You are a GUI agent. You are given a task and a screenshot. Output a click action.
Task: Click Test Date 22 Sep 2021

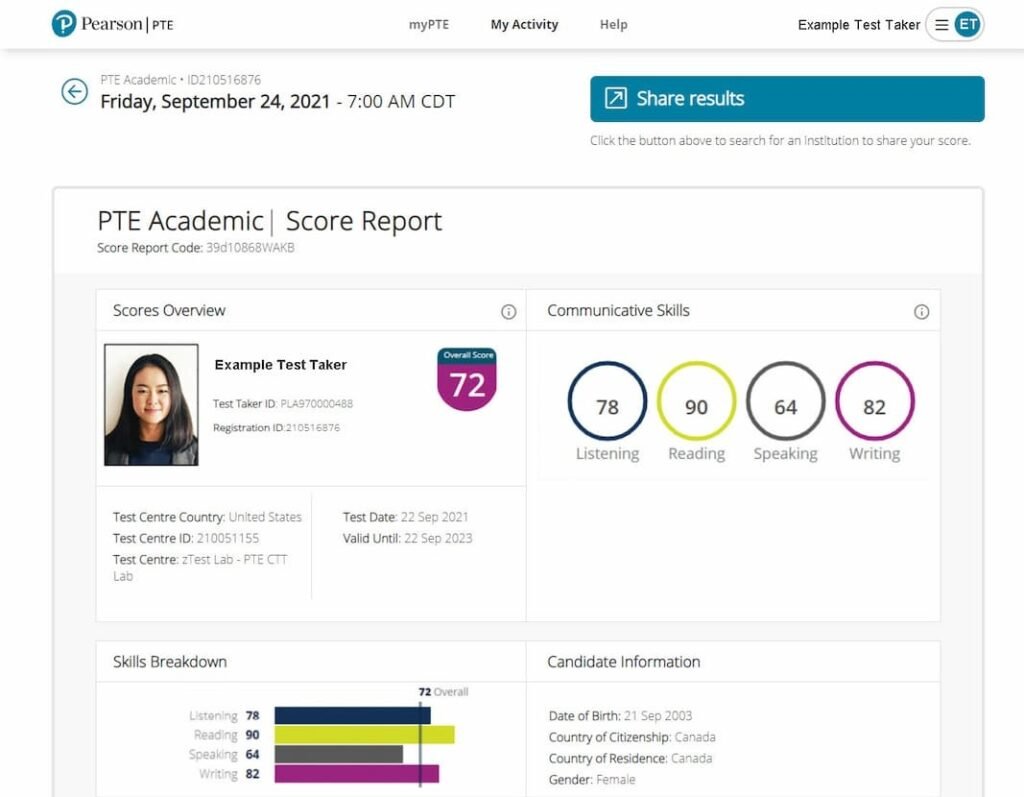coord(406,517)
